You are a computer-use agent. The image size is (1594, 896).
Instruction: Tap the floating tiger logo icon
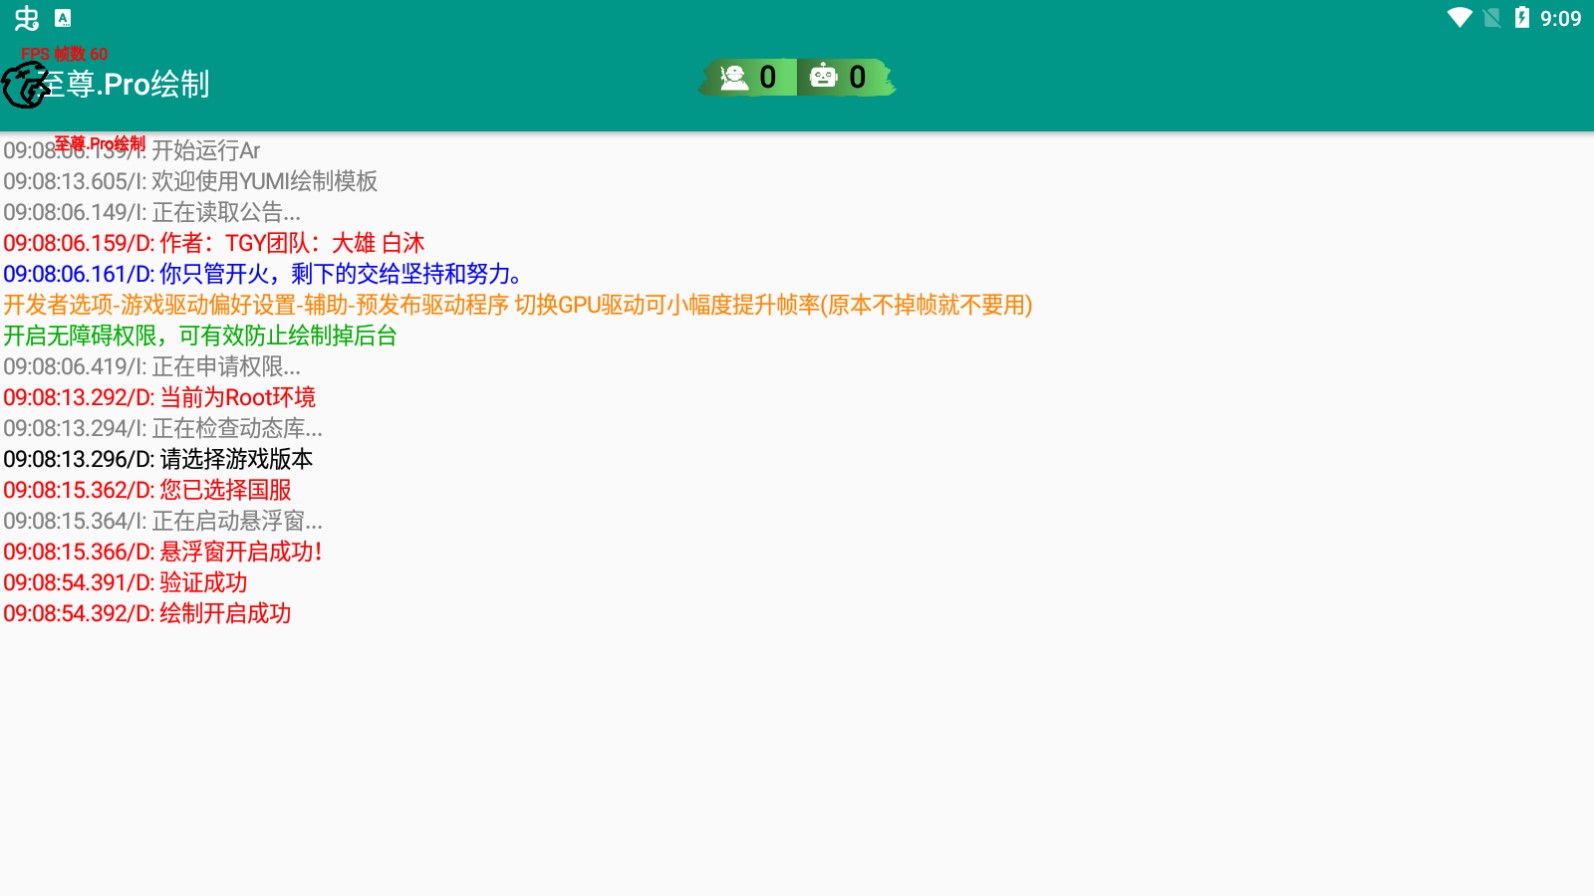(25, 85)
